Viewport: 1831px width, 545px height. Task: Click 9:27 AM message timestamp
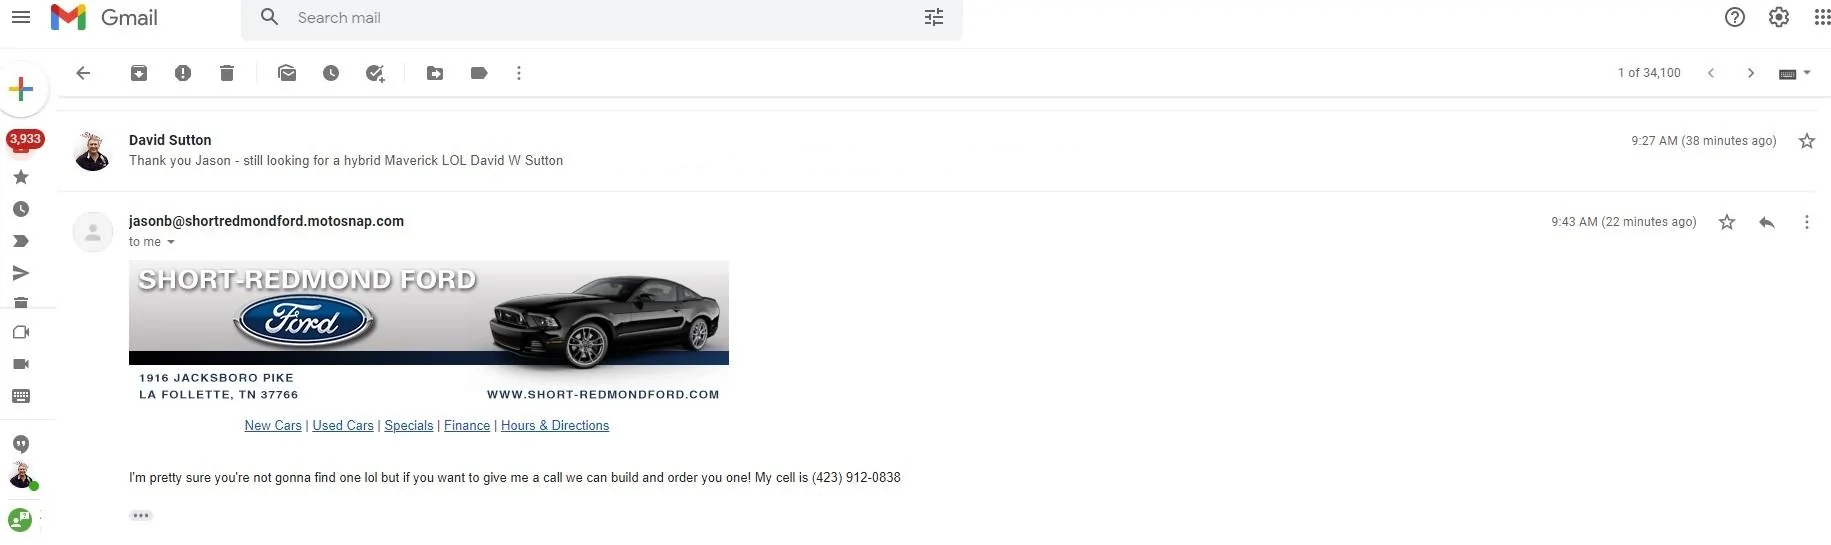coord(1704,141)
